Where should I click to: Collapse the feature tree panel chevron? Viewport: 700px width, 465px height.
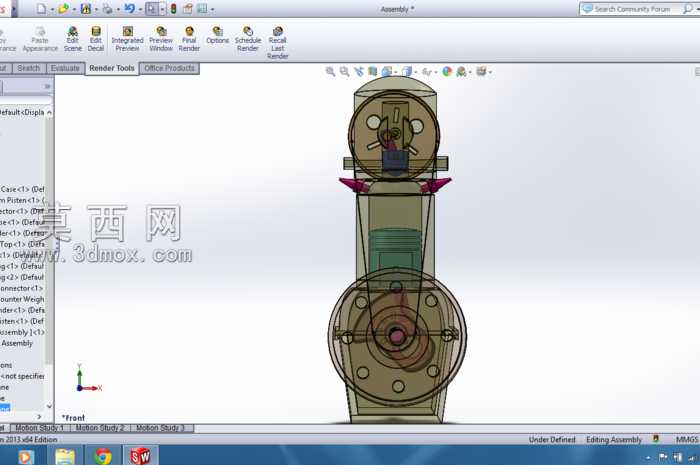tap(47, 86)
